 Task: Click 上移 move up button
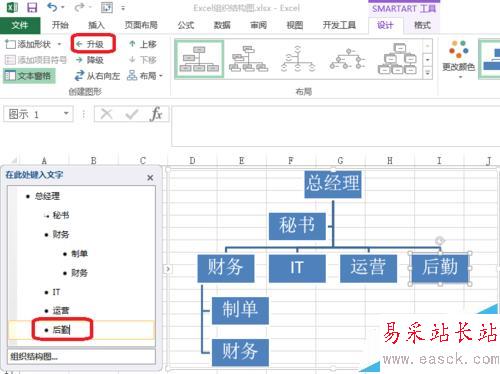[x=143, y=44]
